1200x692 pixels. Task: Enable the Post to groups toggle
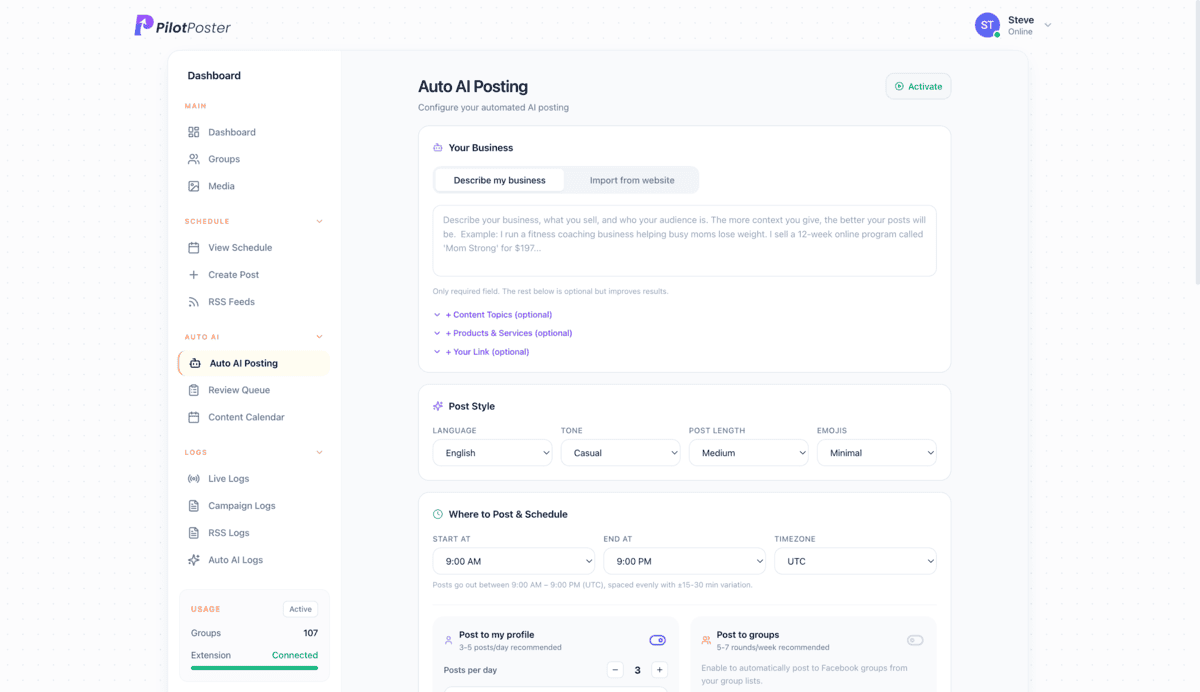[915, 639]
